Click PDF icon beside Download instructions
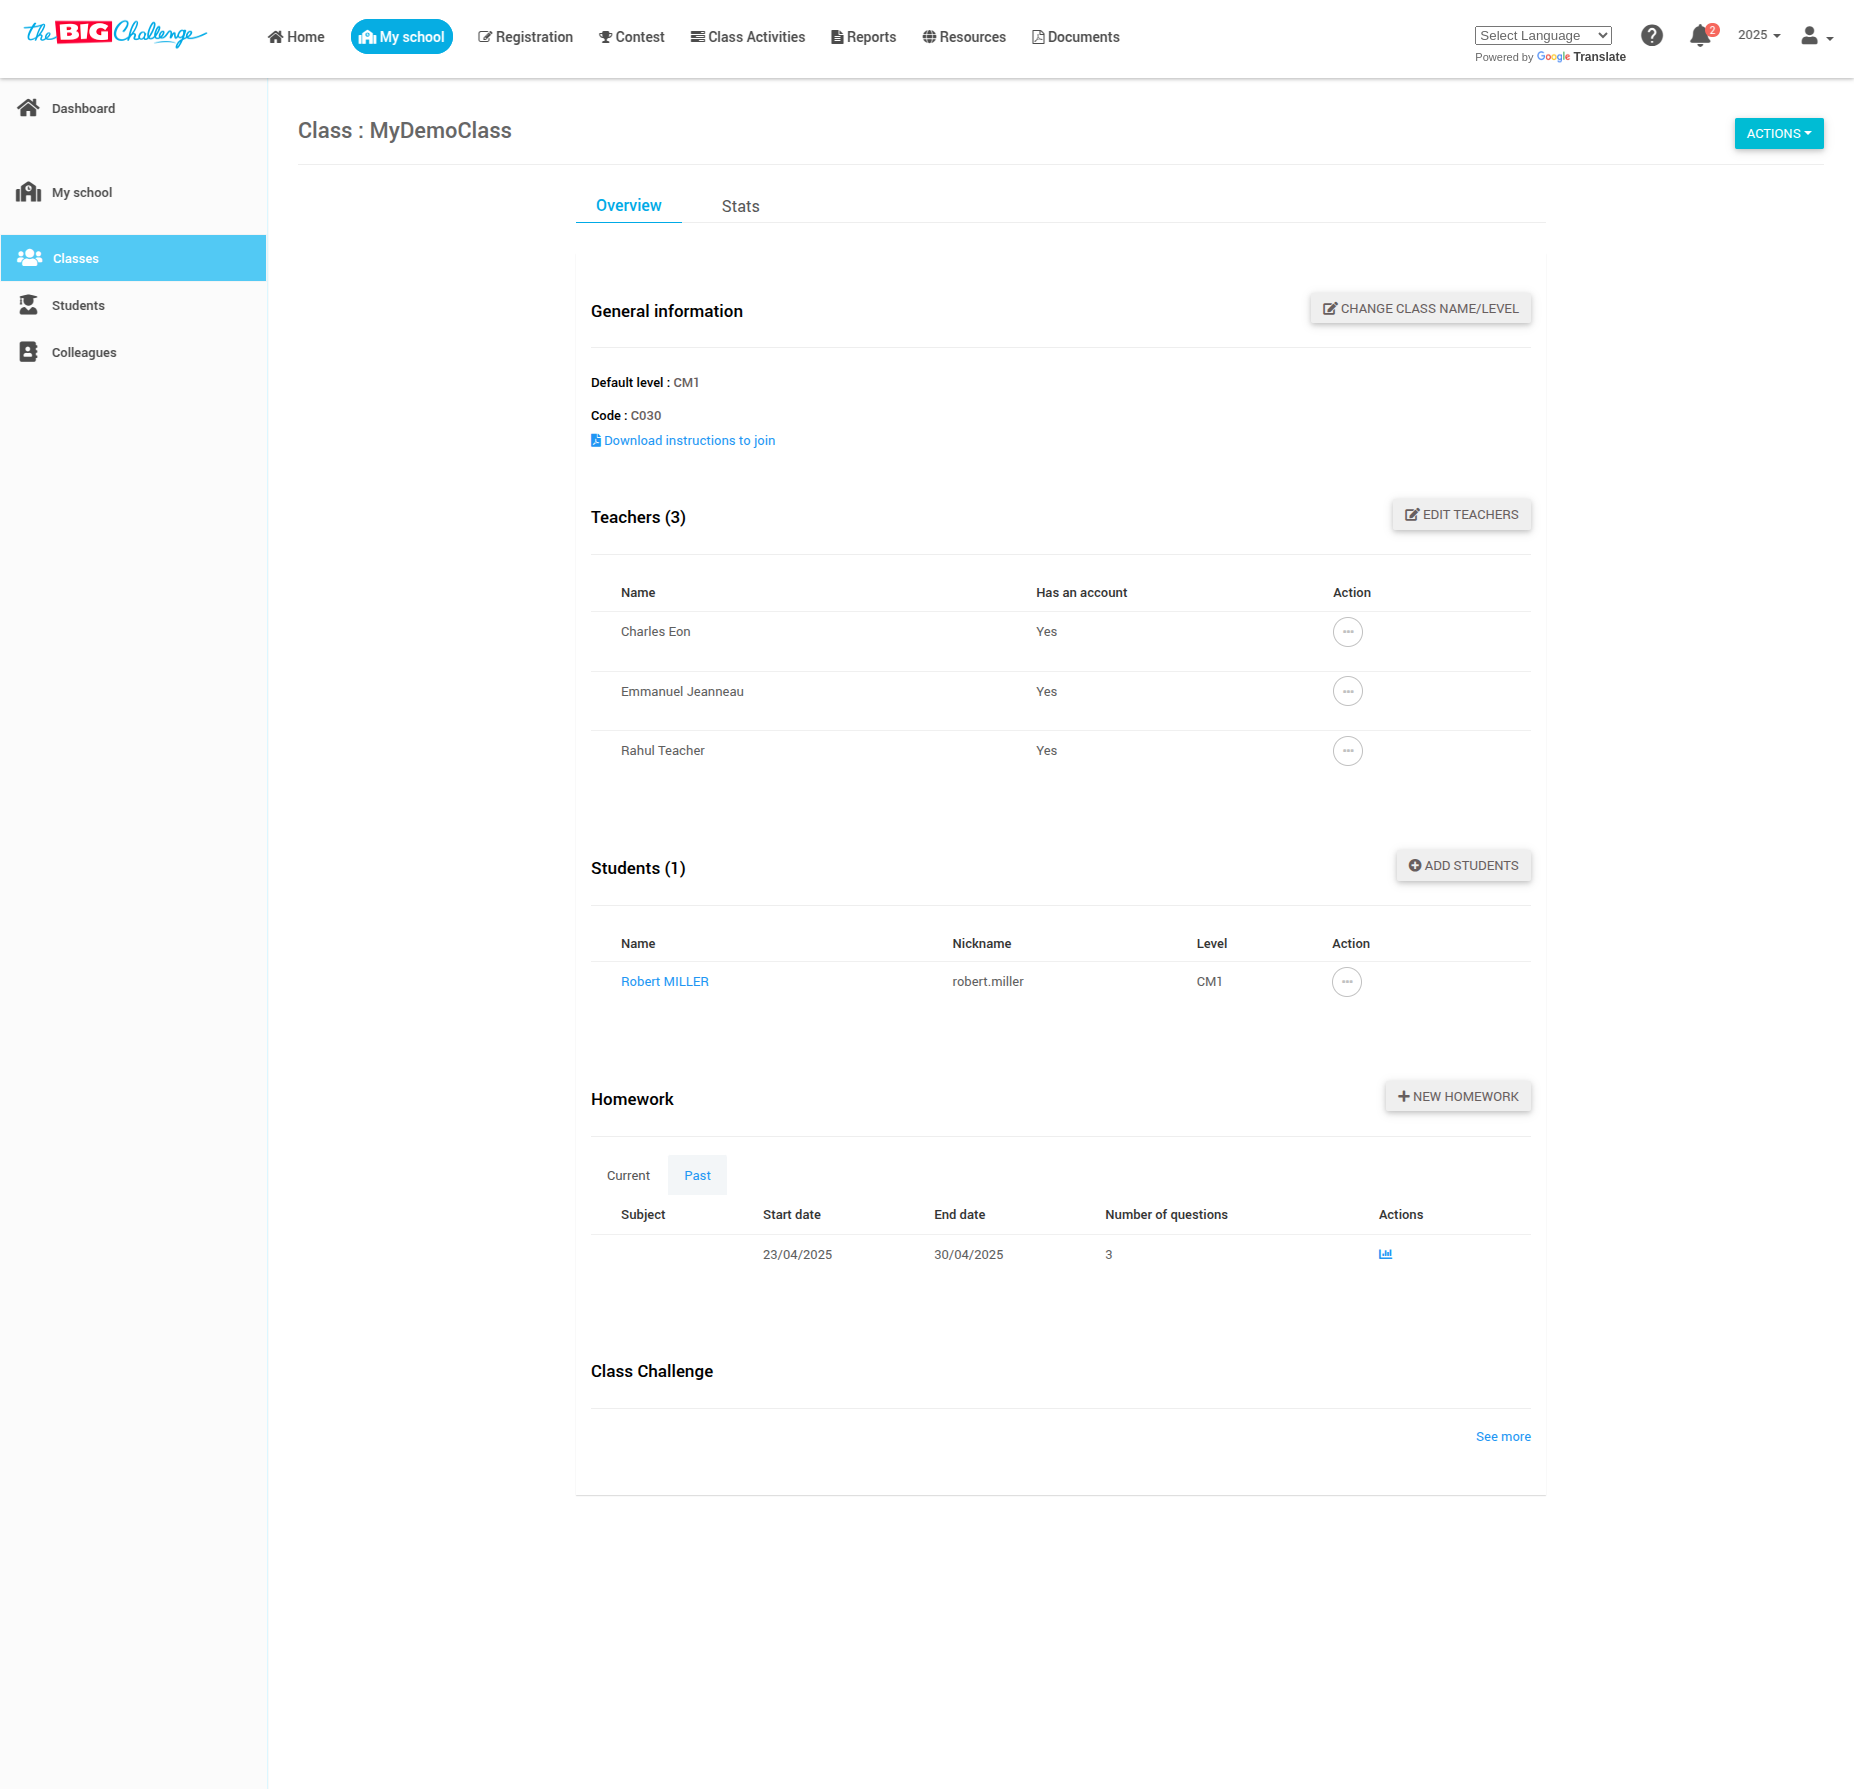The height and width of the screenshot is (1791, 1854). pyautogui.click(x=596, y=441)
